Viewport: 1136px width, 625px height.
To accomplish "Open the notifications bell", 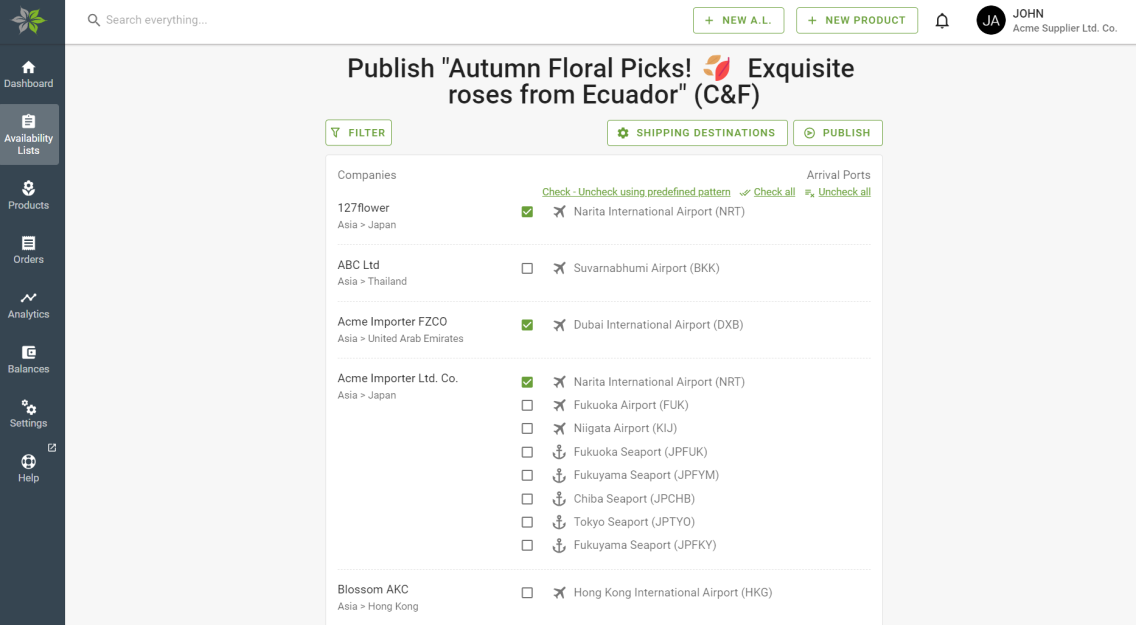I will click(942, 20).
